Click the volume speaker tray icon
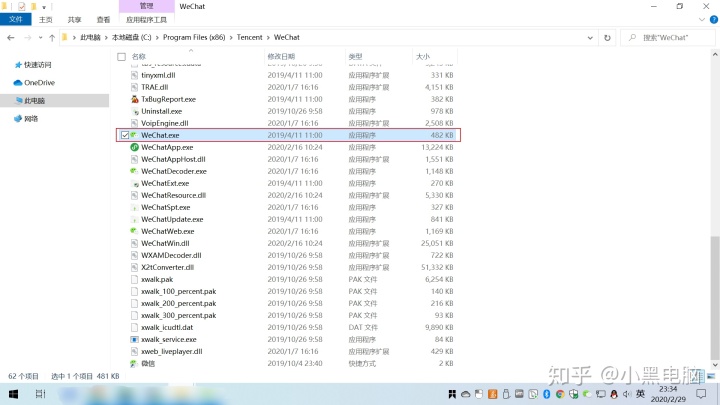This screenshot has width=720, height=405. point(627,394)
